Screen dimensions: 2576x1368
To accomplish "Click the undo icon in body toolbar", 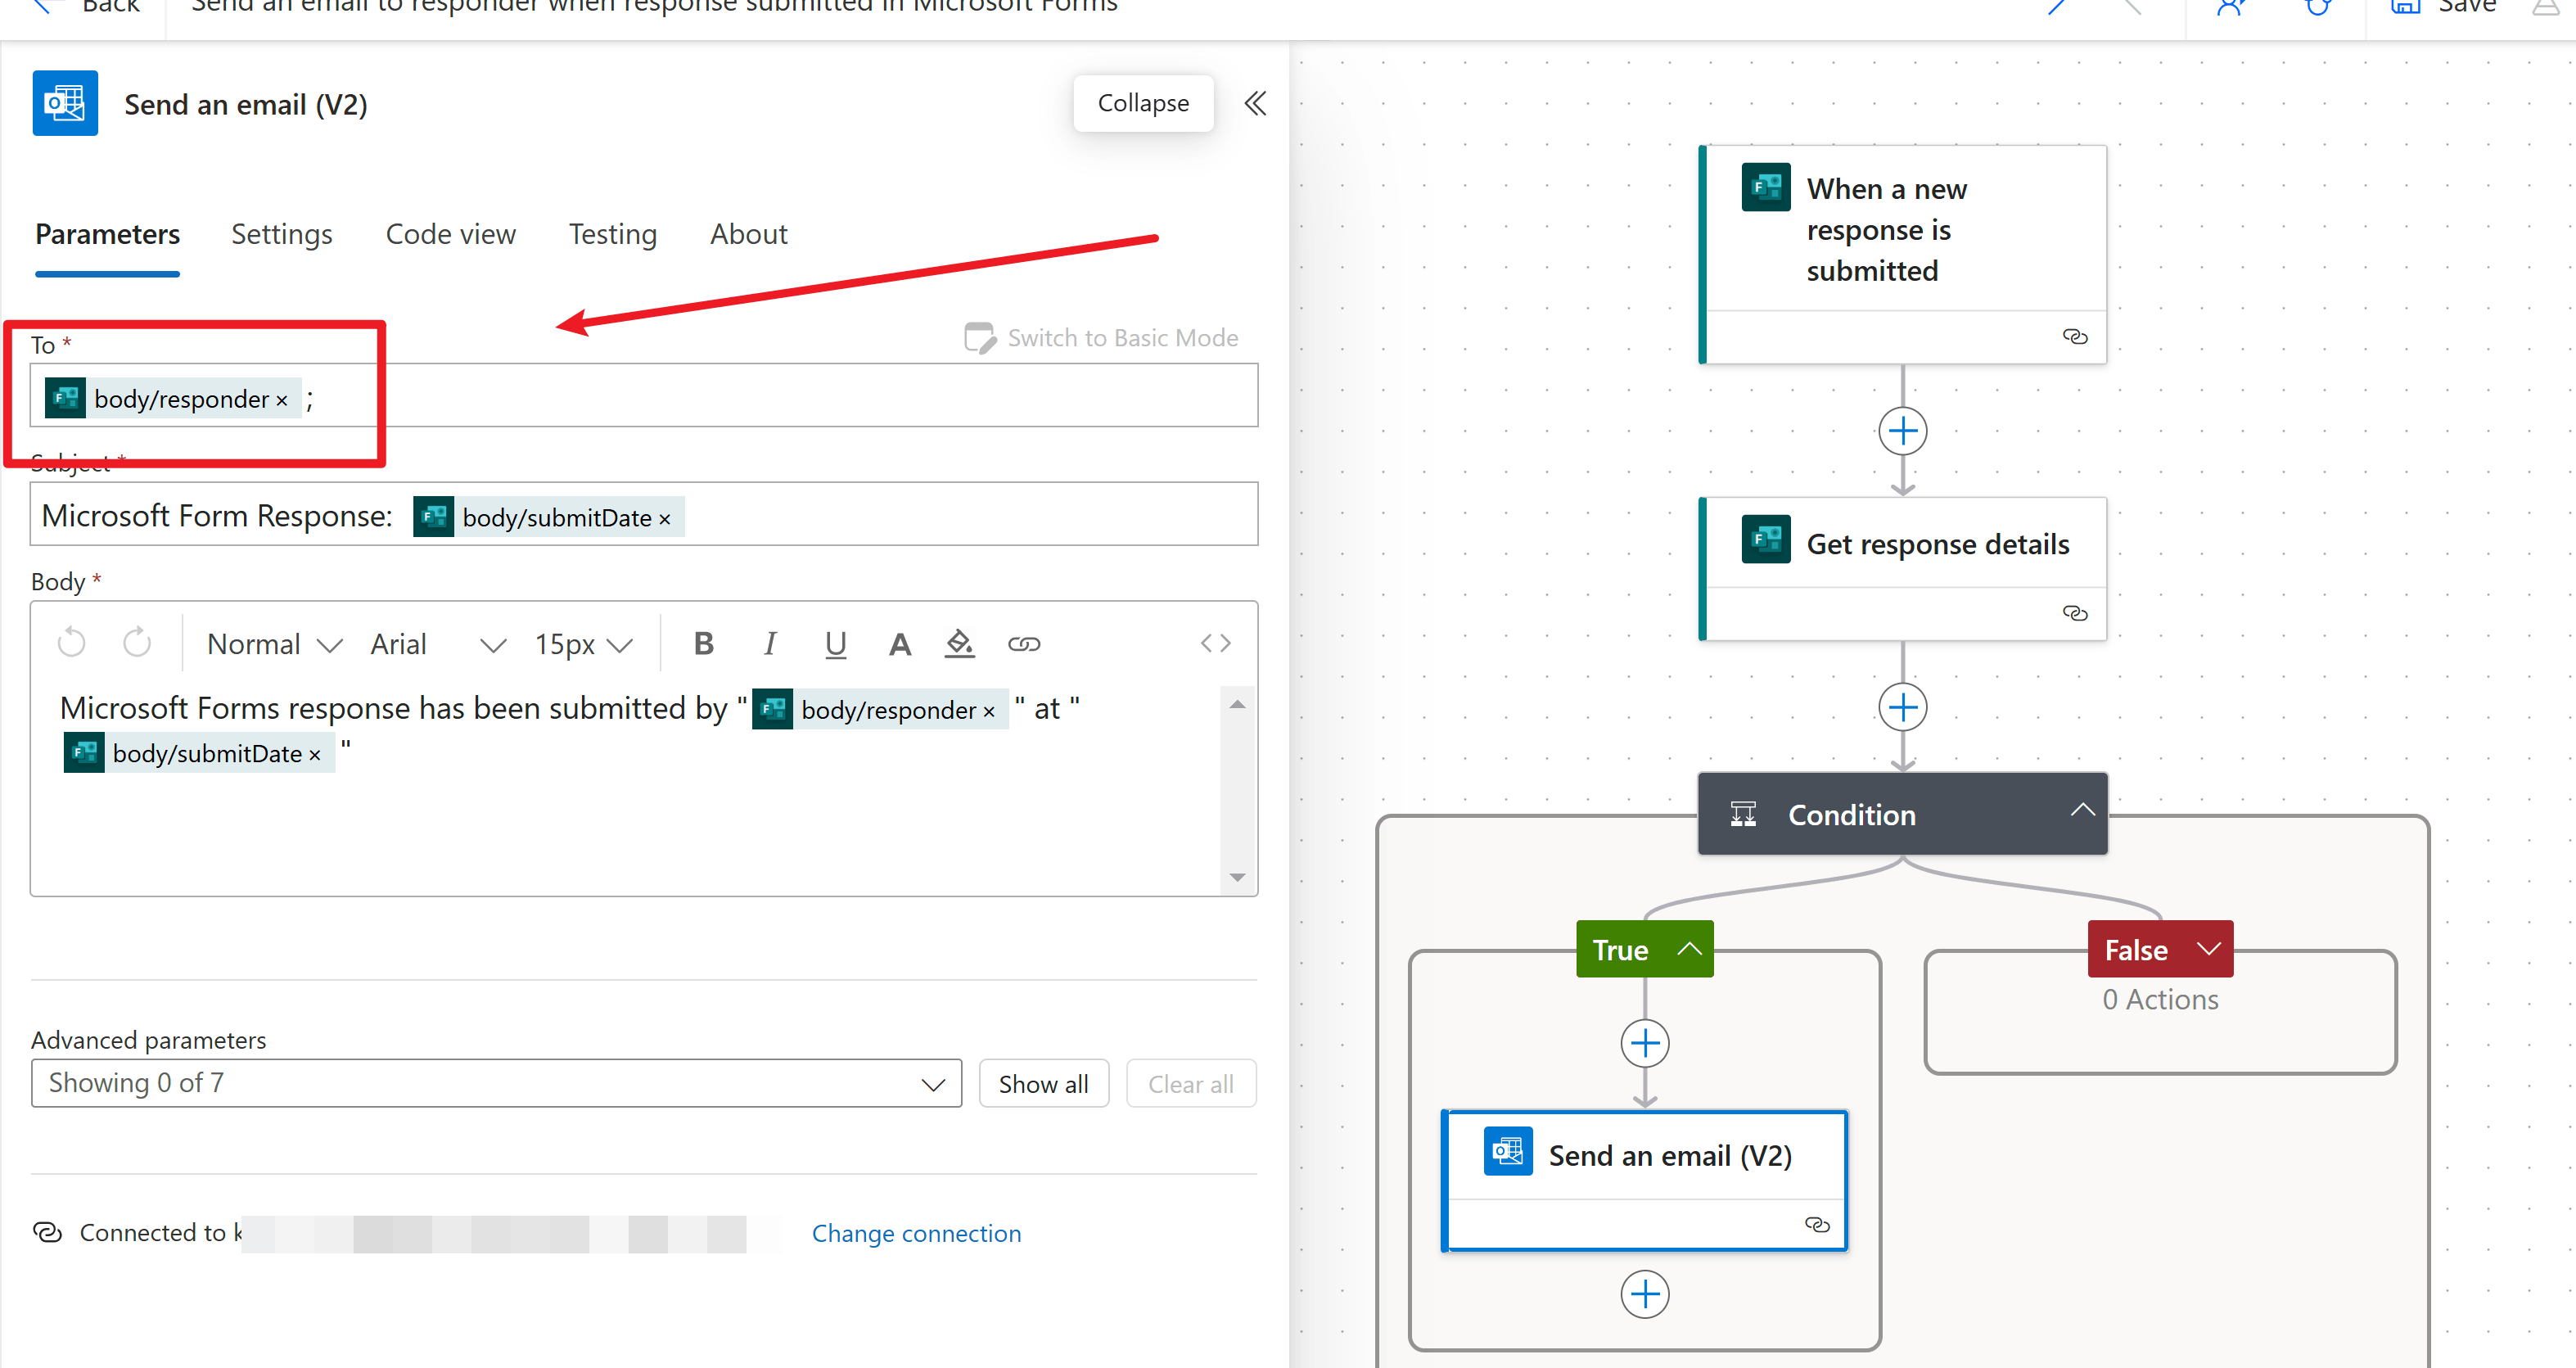I will (x=72, y=643).
